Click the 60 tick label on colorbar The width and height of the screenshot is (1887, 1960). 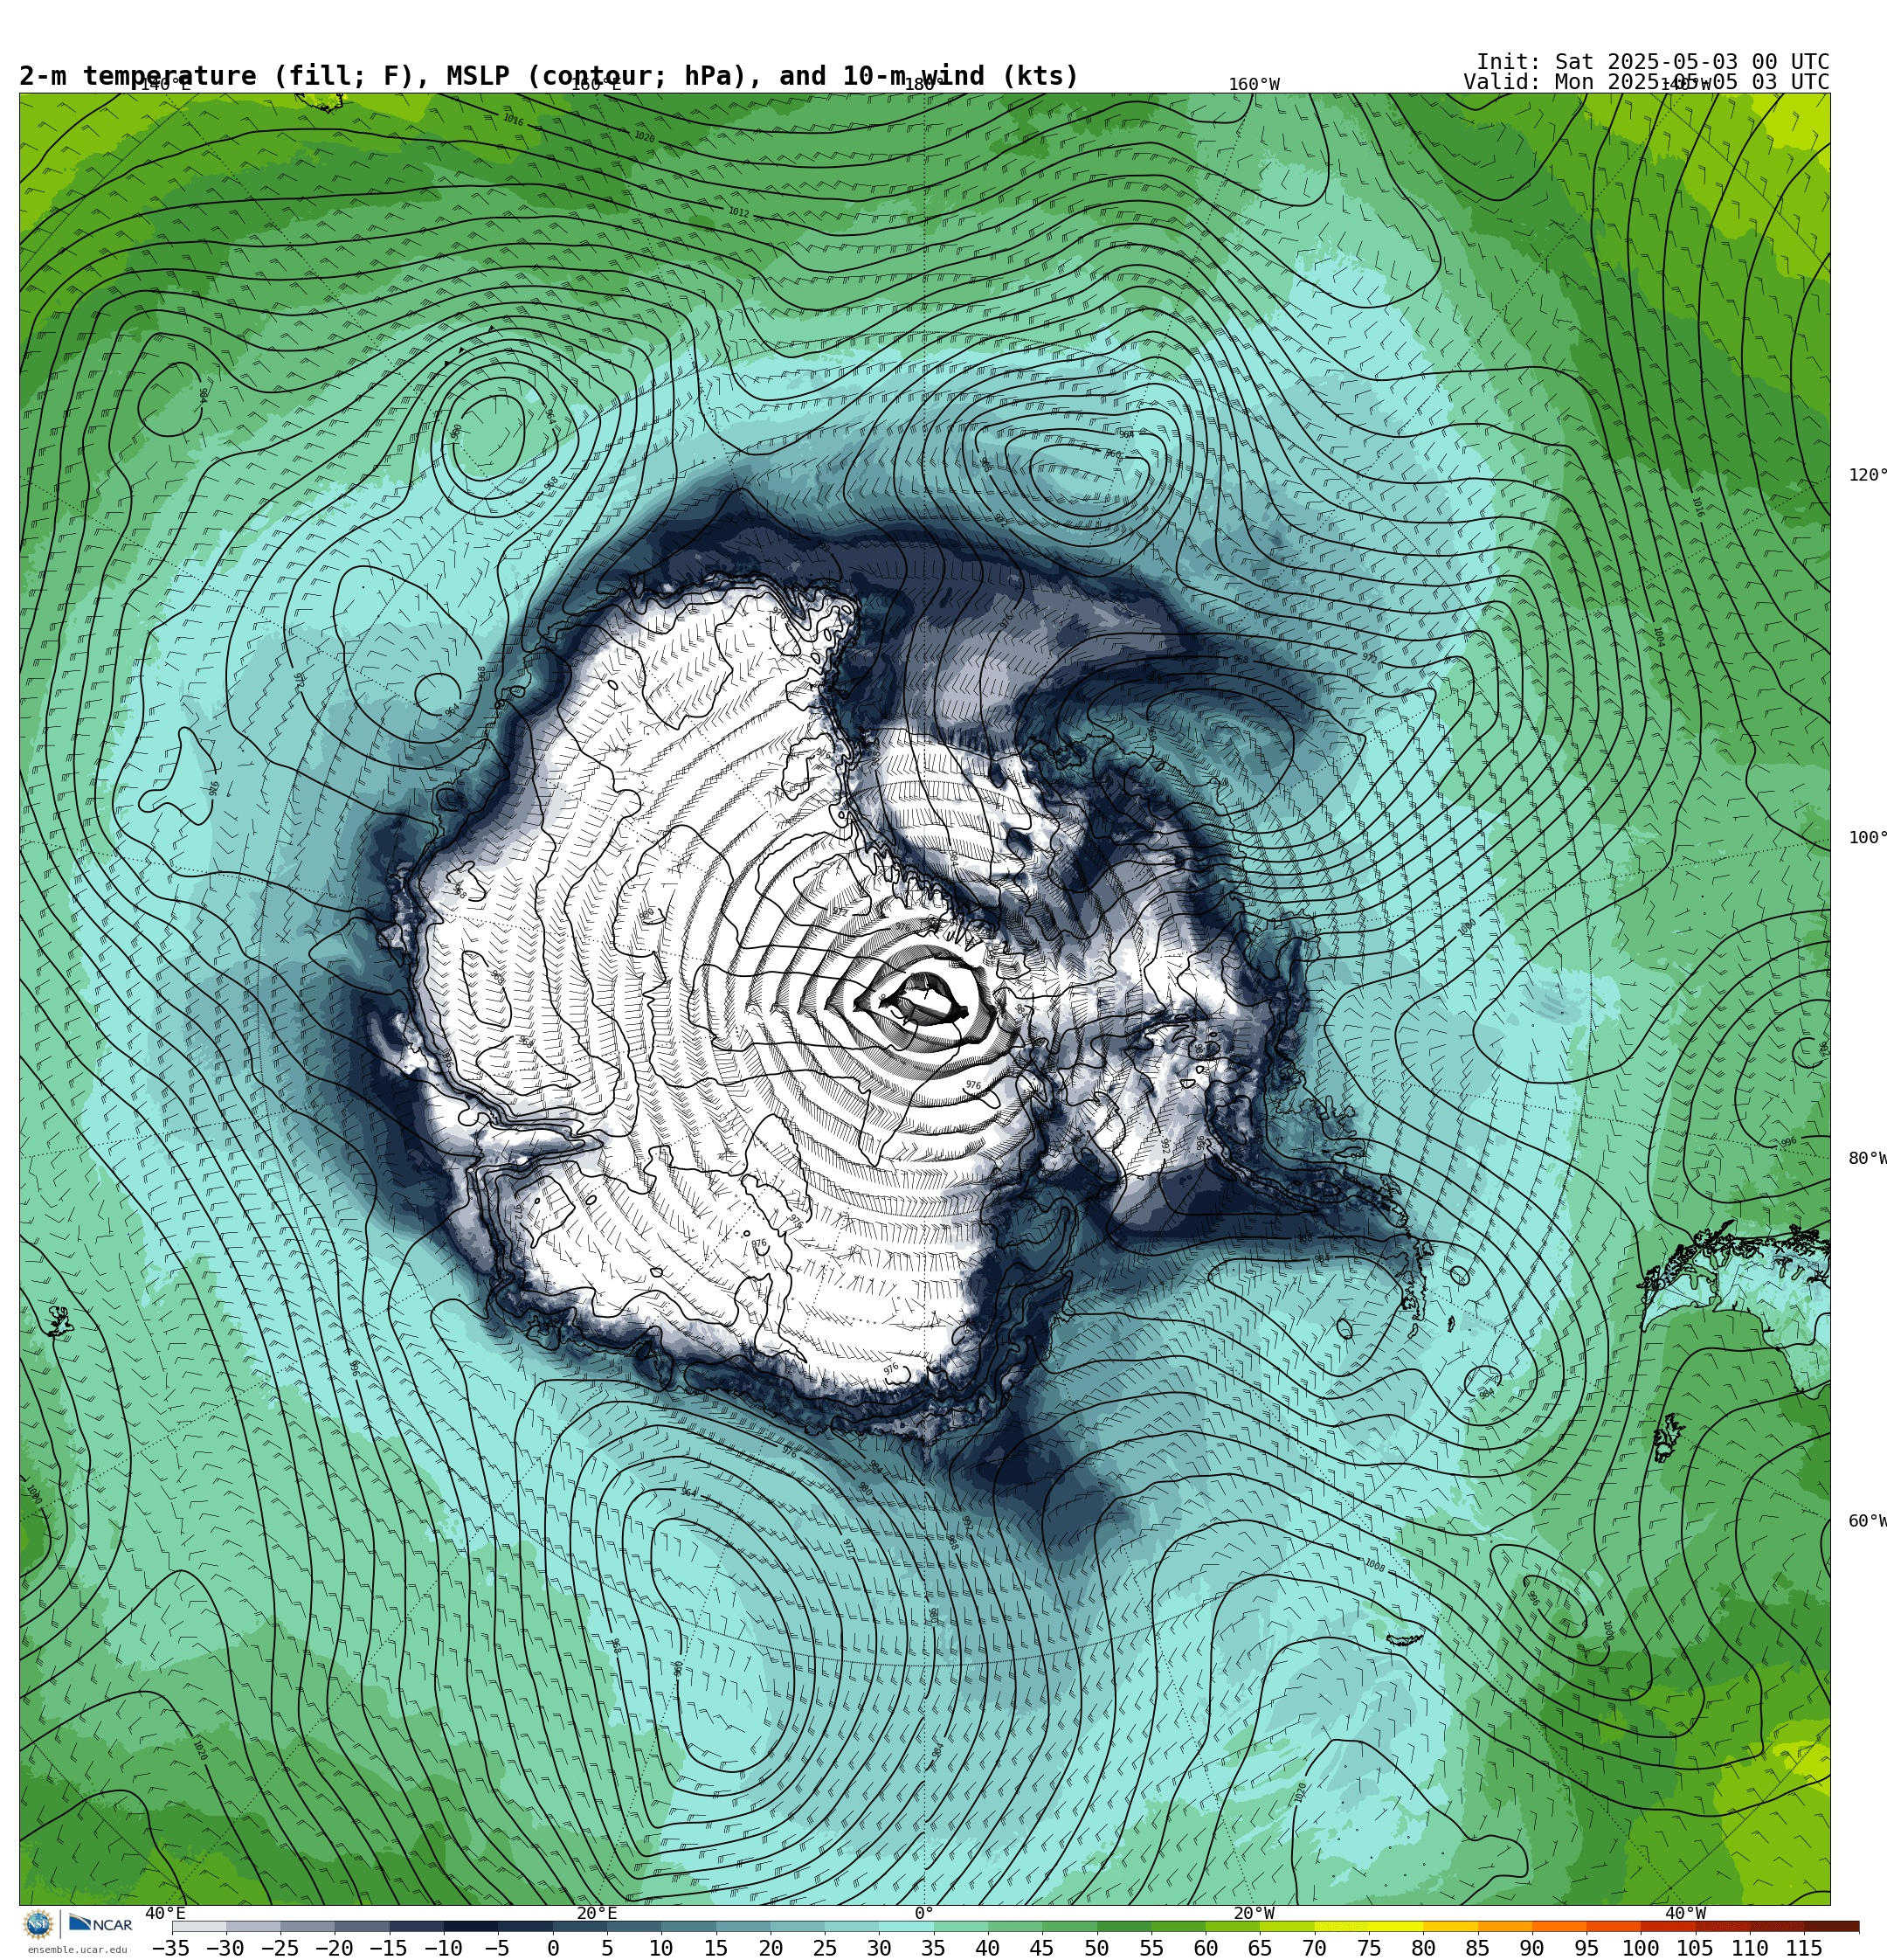coord(1206,1948)
